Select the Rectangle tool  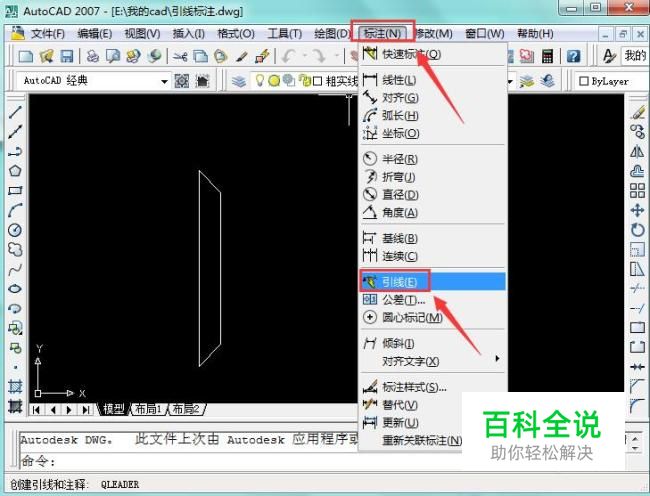[15, 191]
